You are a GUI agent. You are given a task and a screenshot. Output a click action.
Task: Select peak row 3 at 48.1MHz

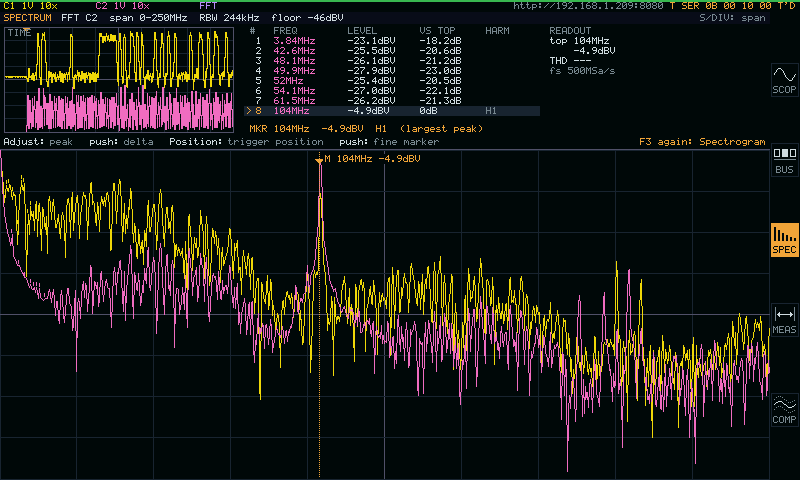coord(392,61)
